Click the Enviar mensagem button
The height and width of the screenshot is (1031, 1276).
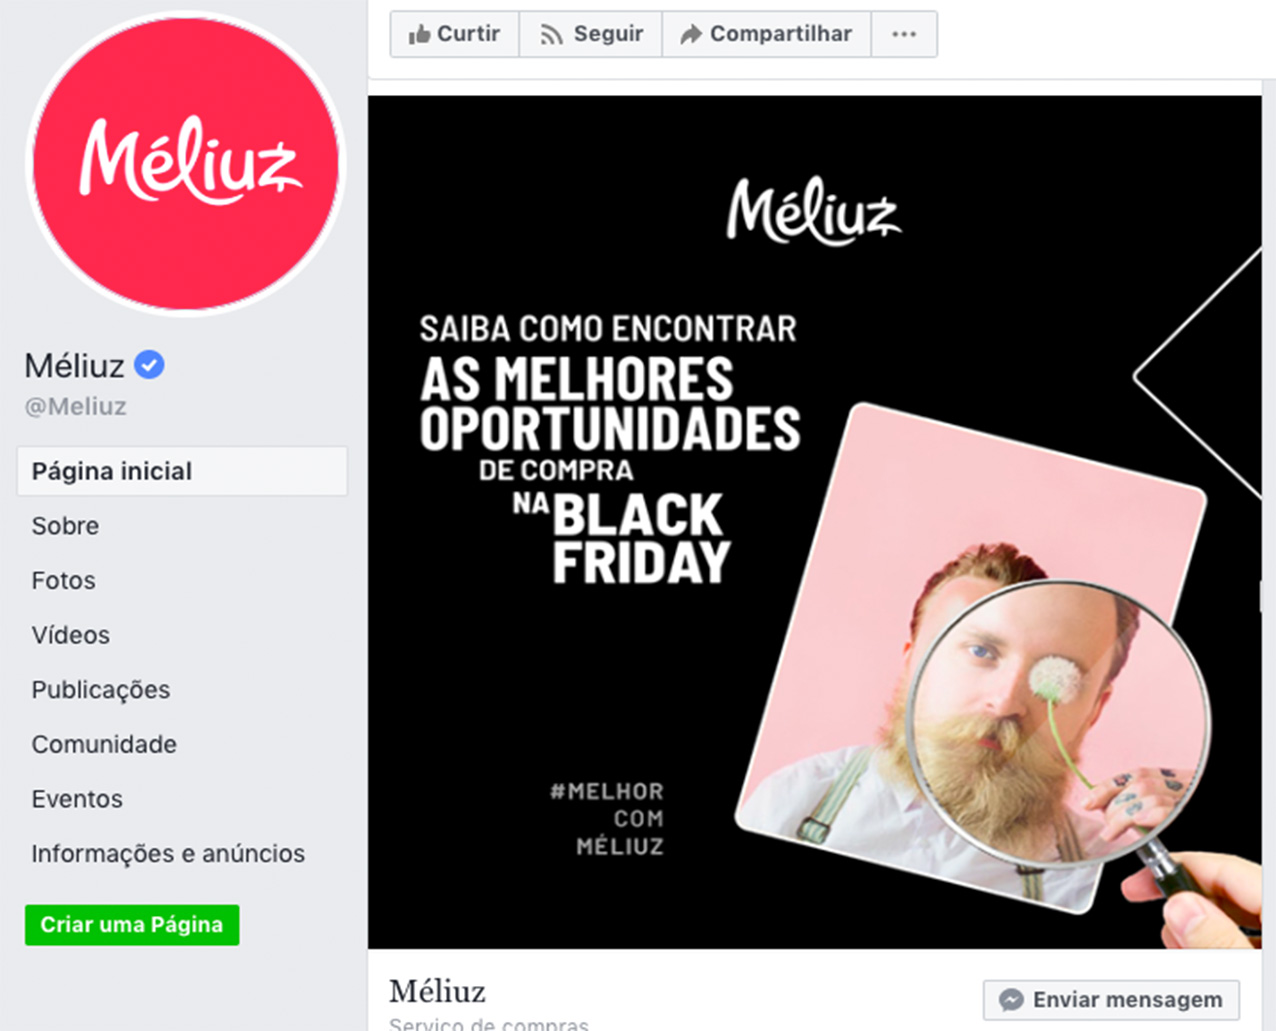pyautogui.click(x=1111, y=999)
